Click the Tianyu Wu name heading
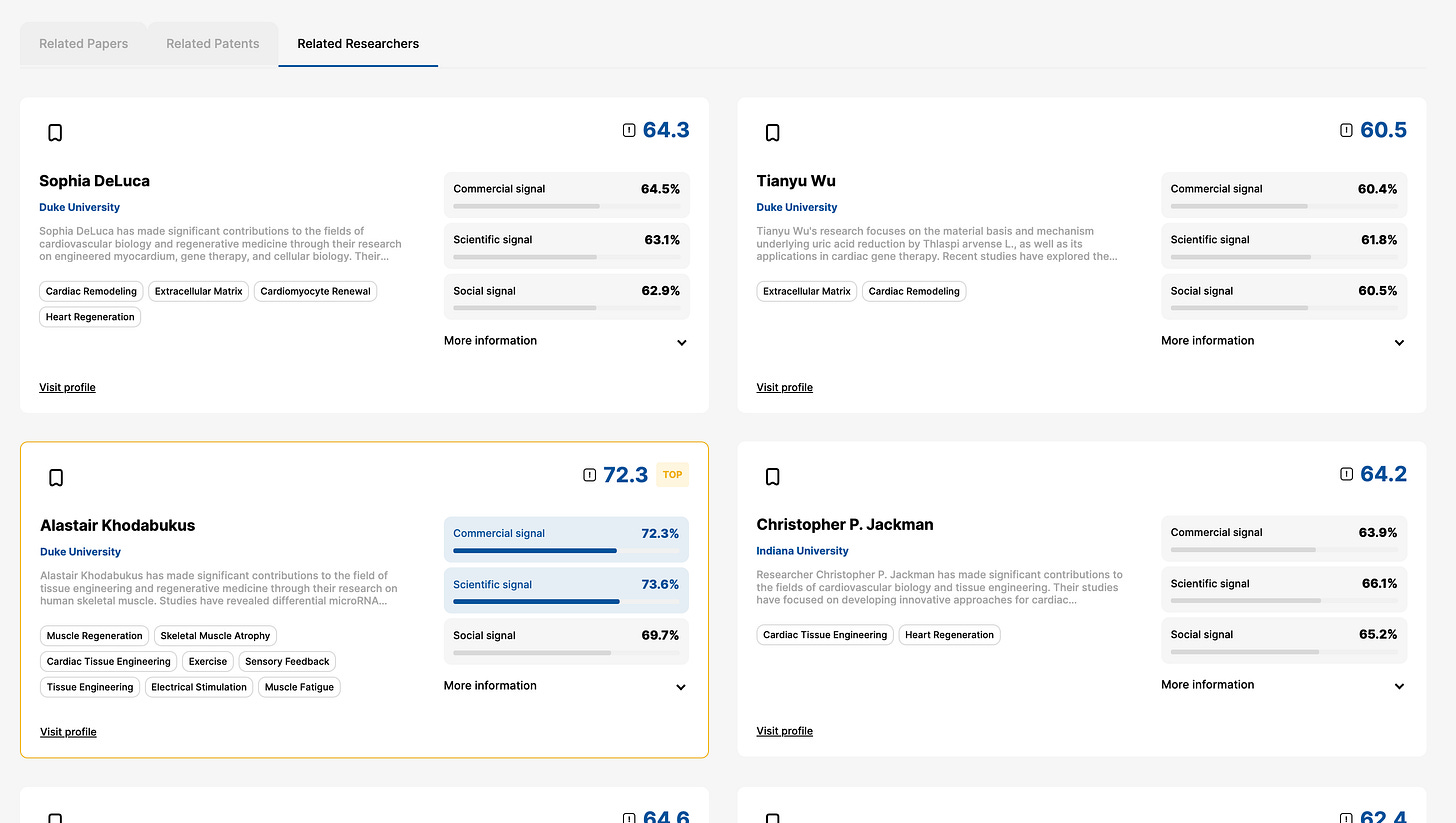This screenshot has height=823, width=1456. [796, 181]
